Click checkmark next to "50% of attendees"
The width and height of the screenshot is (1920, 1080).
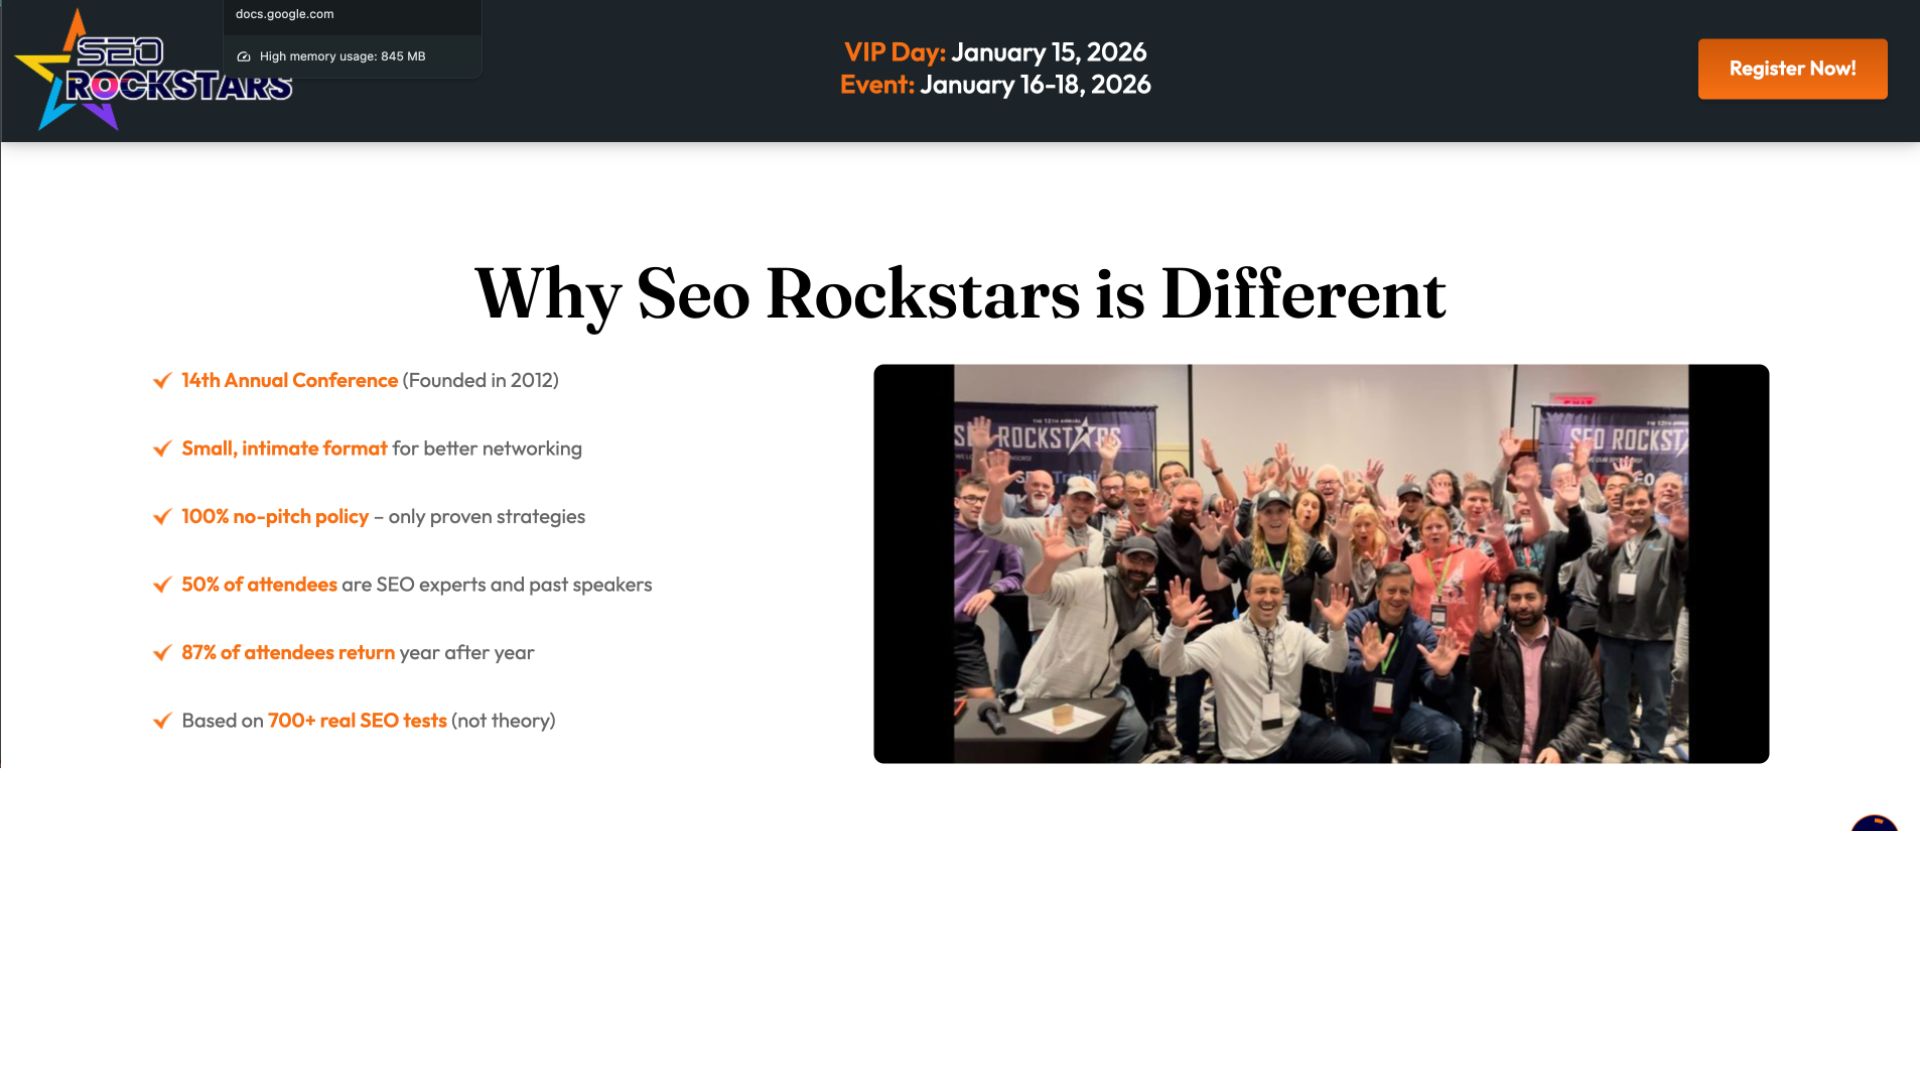coord(162,585)
